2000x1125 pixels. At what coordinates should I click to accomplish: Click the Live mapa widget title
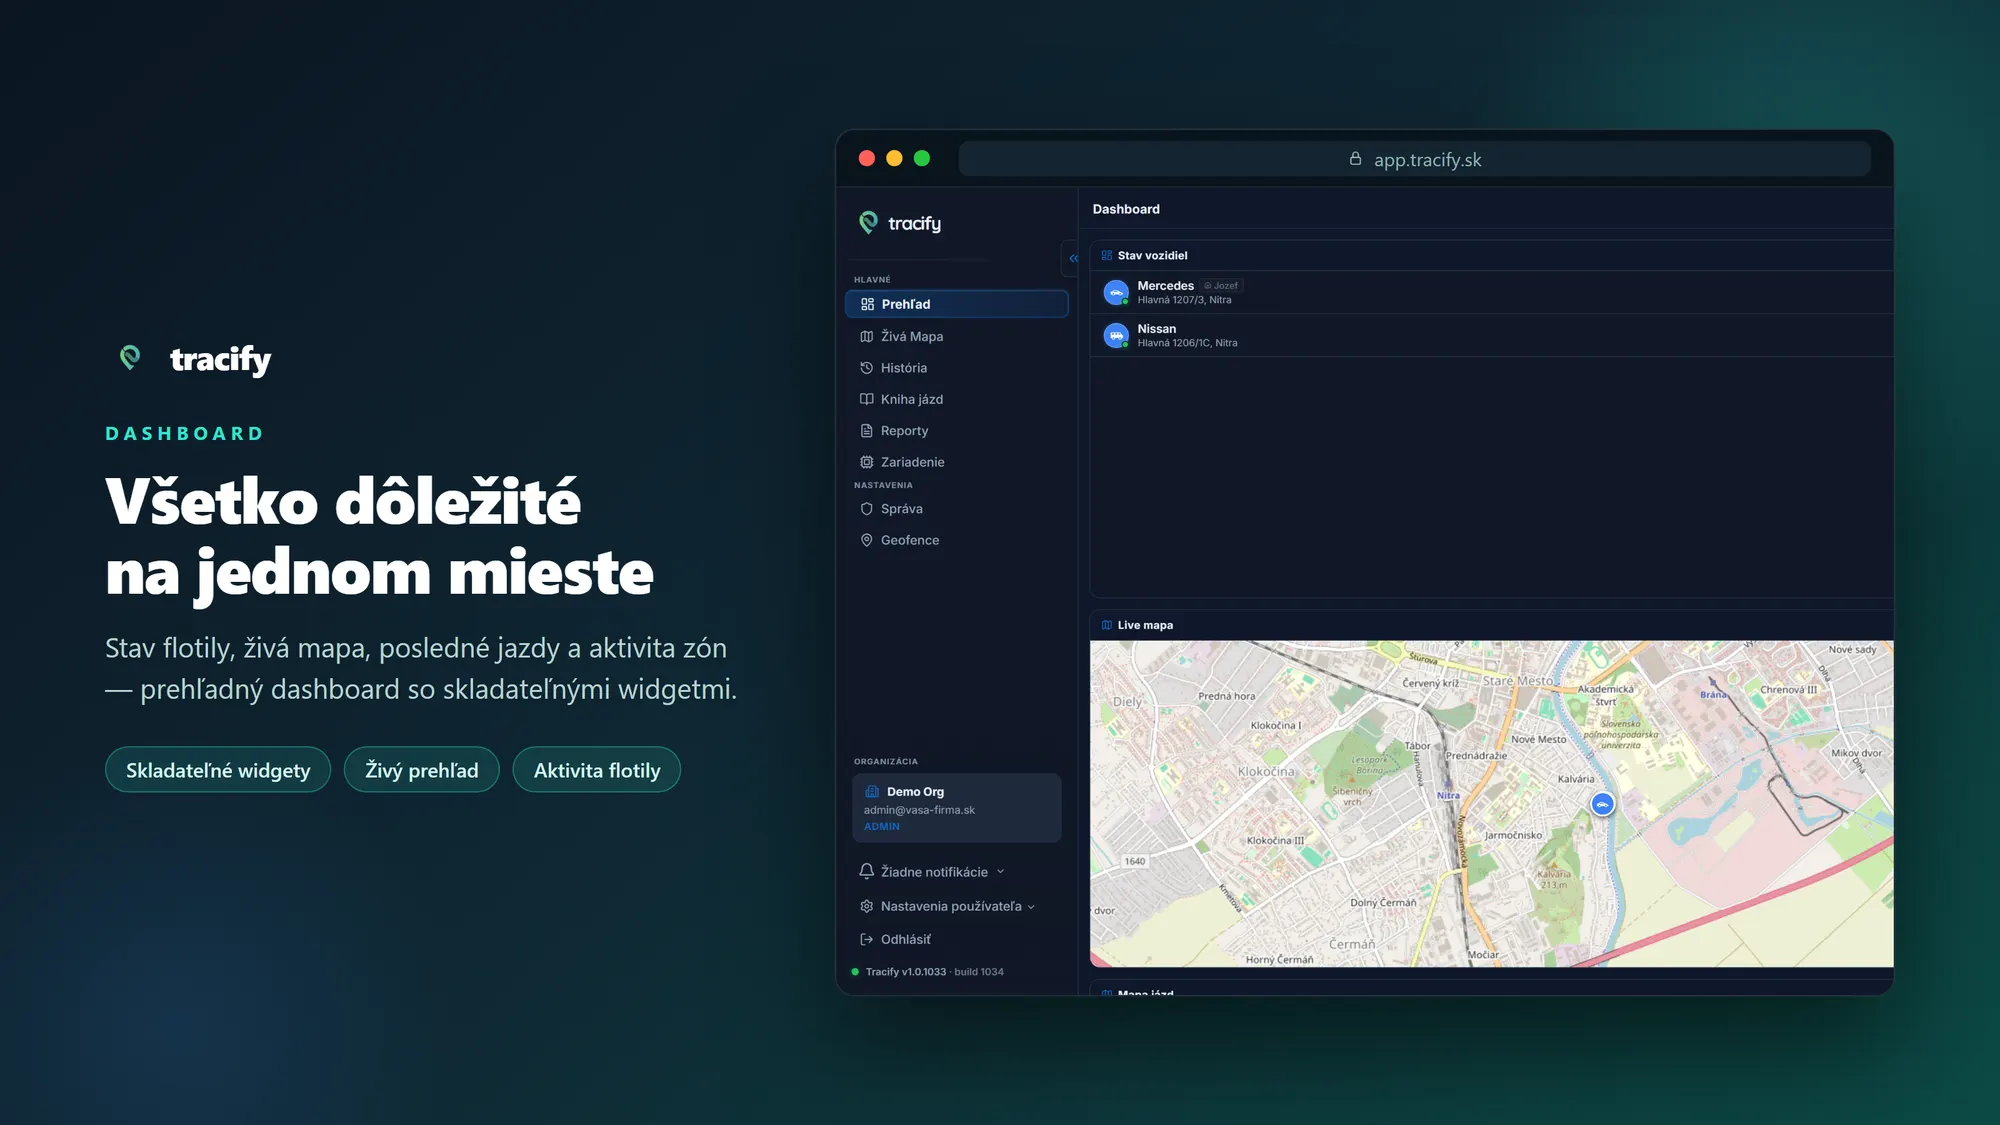click(1145, 625)
